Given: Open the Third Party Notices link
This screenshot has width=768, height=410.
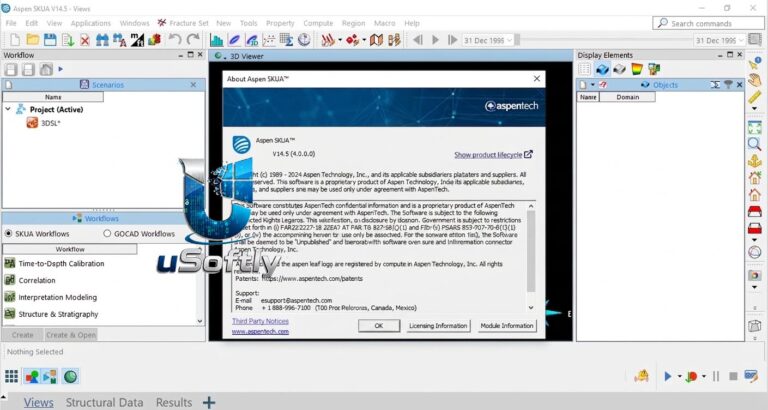Looking at the screenshot, I should pos(260,321).
